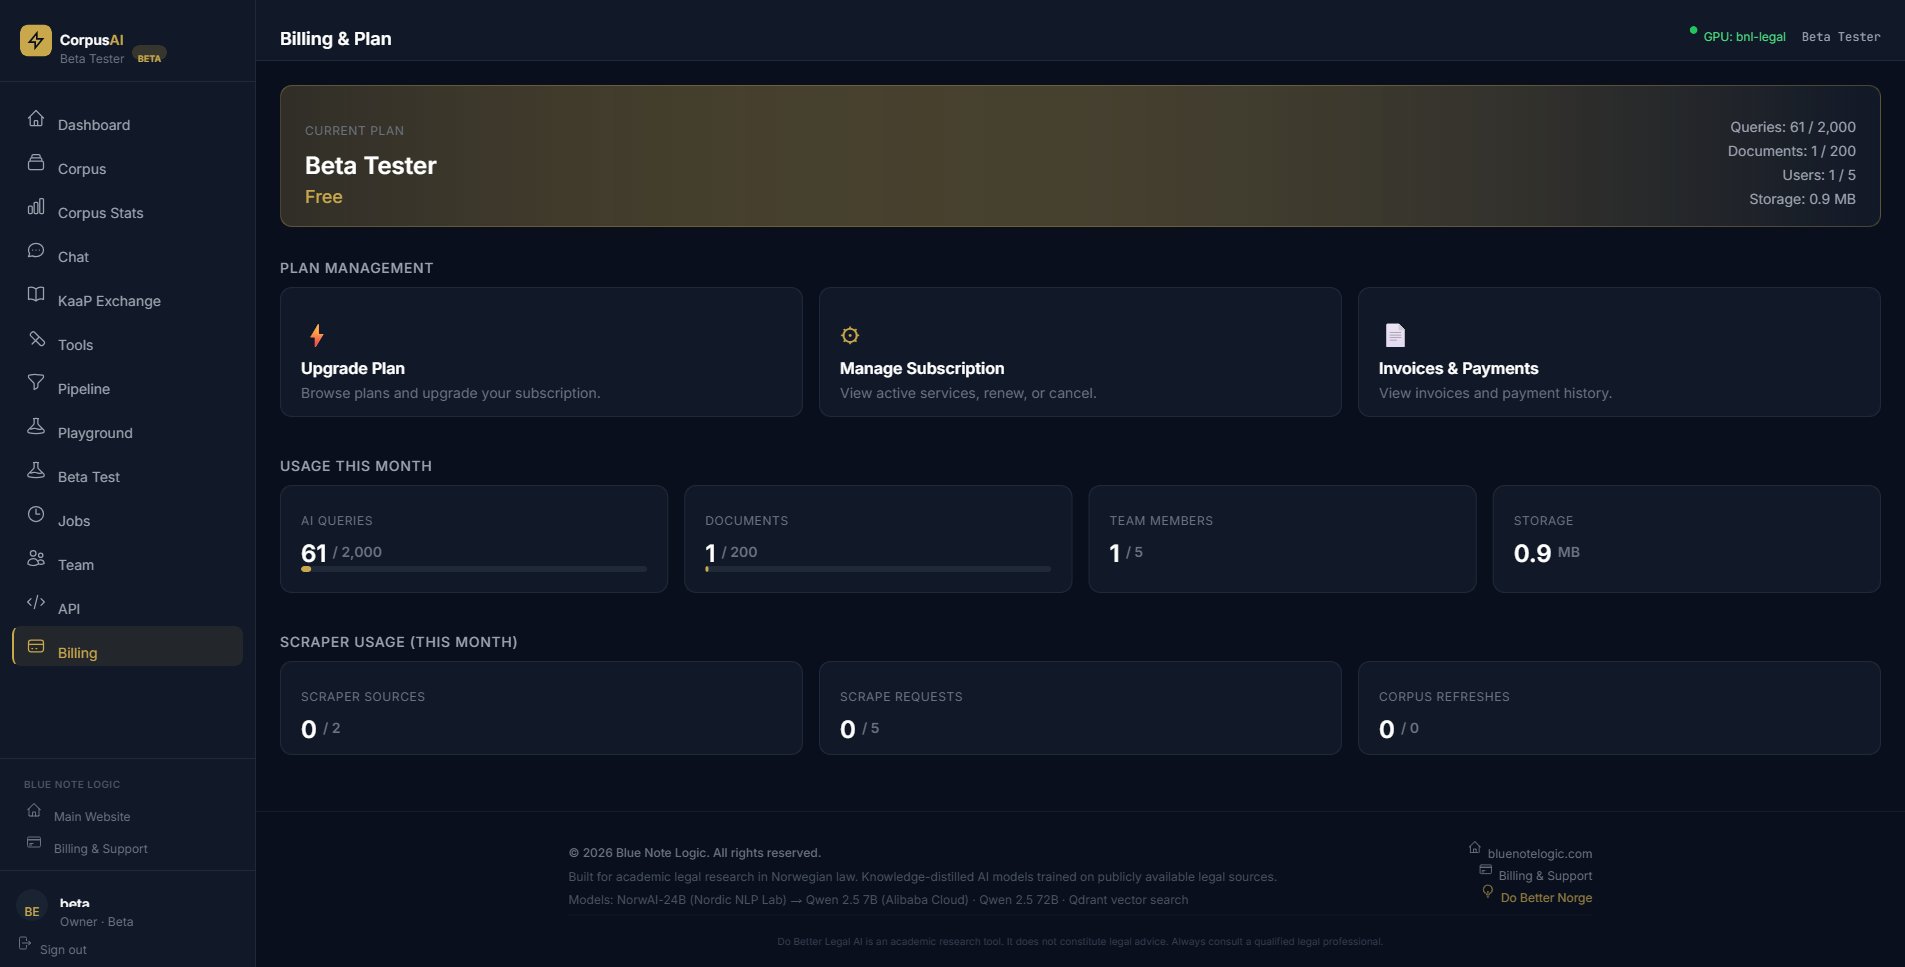Click the KaaP Exchange book icon
Image resolution: width=1905 pixels, height=967 pixels.
point(36,295)
